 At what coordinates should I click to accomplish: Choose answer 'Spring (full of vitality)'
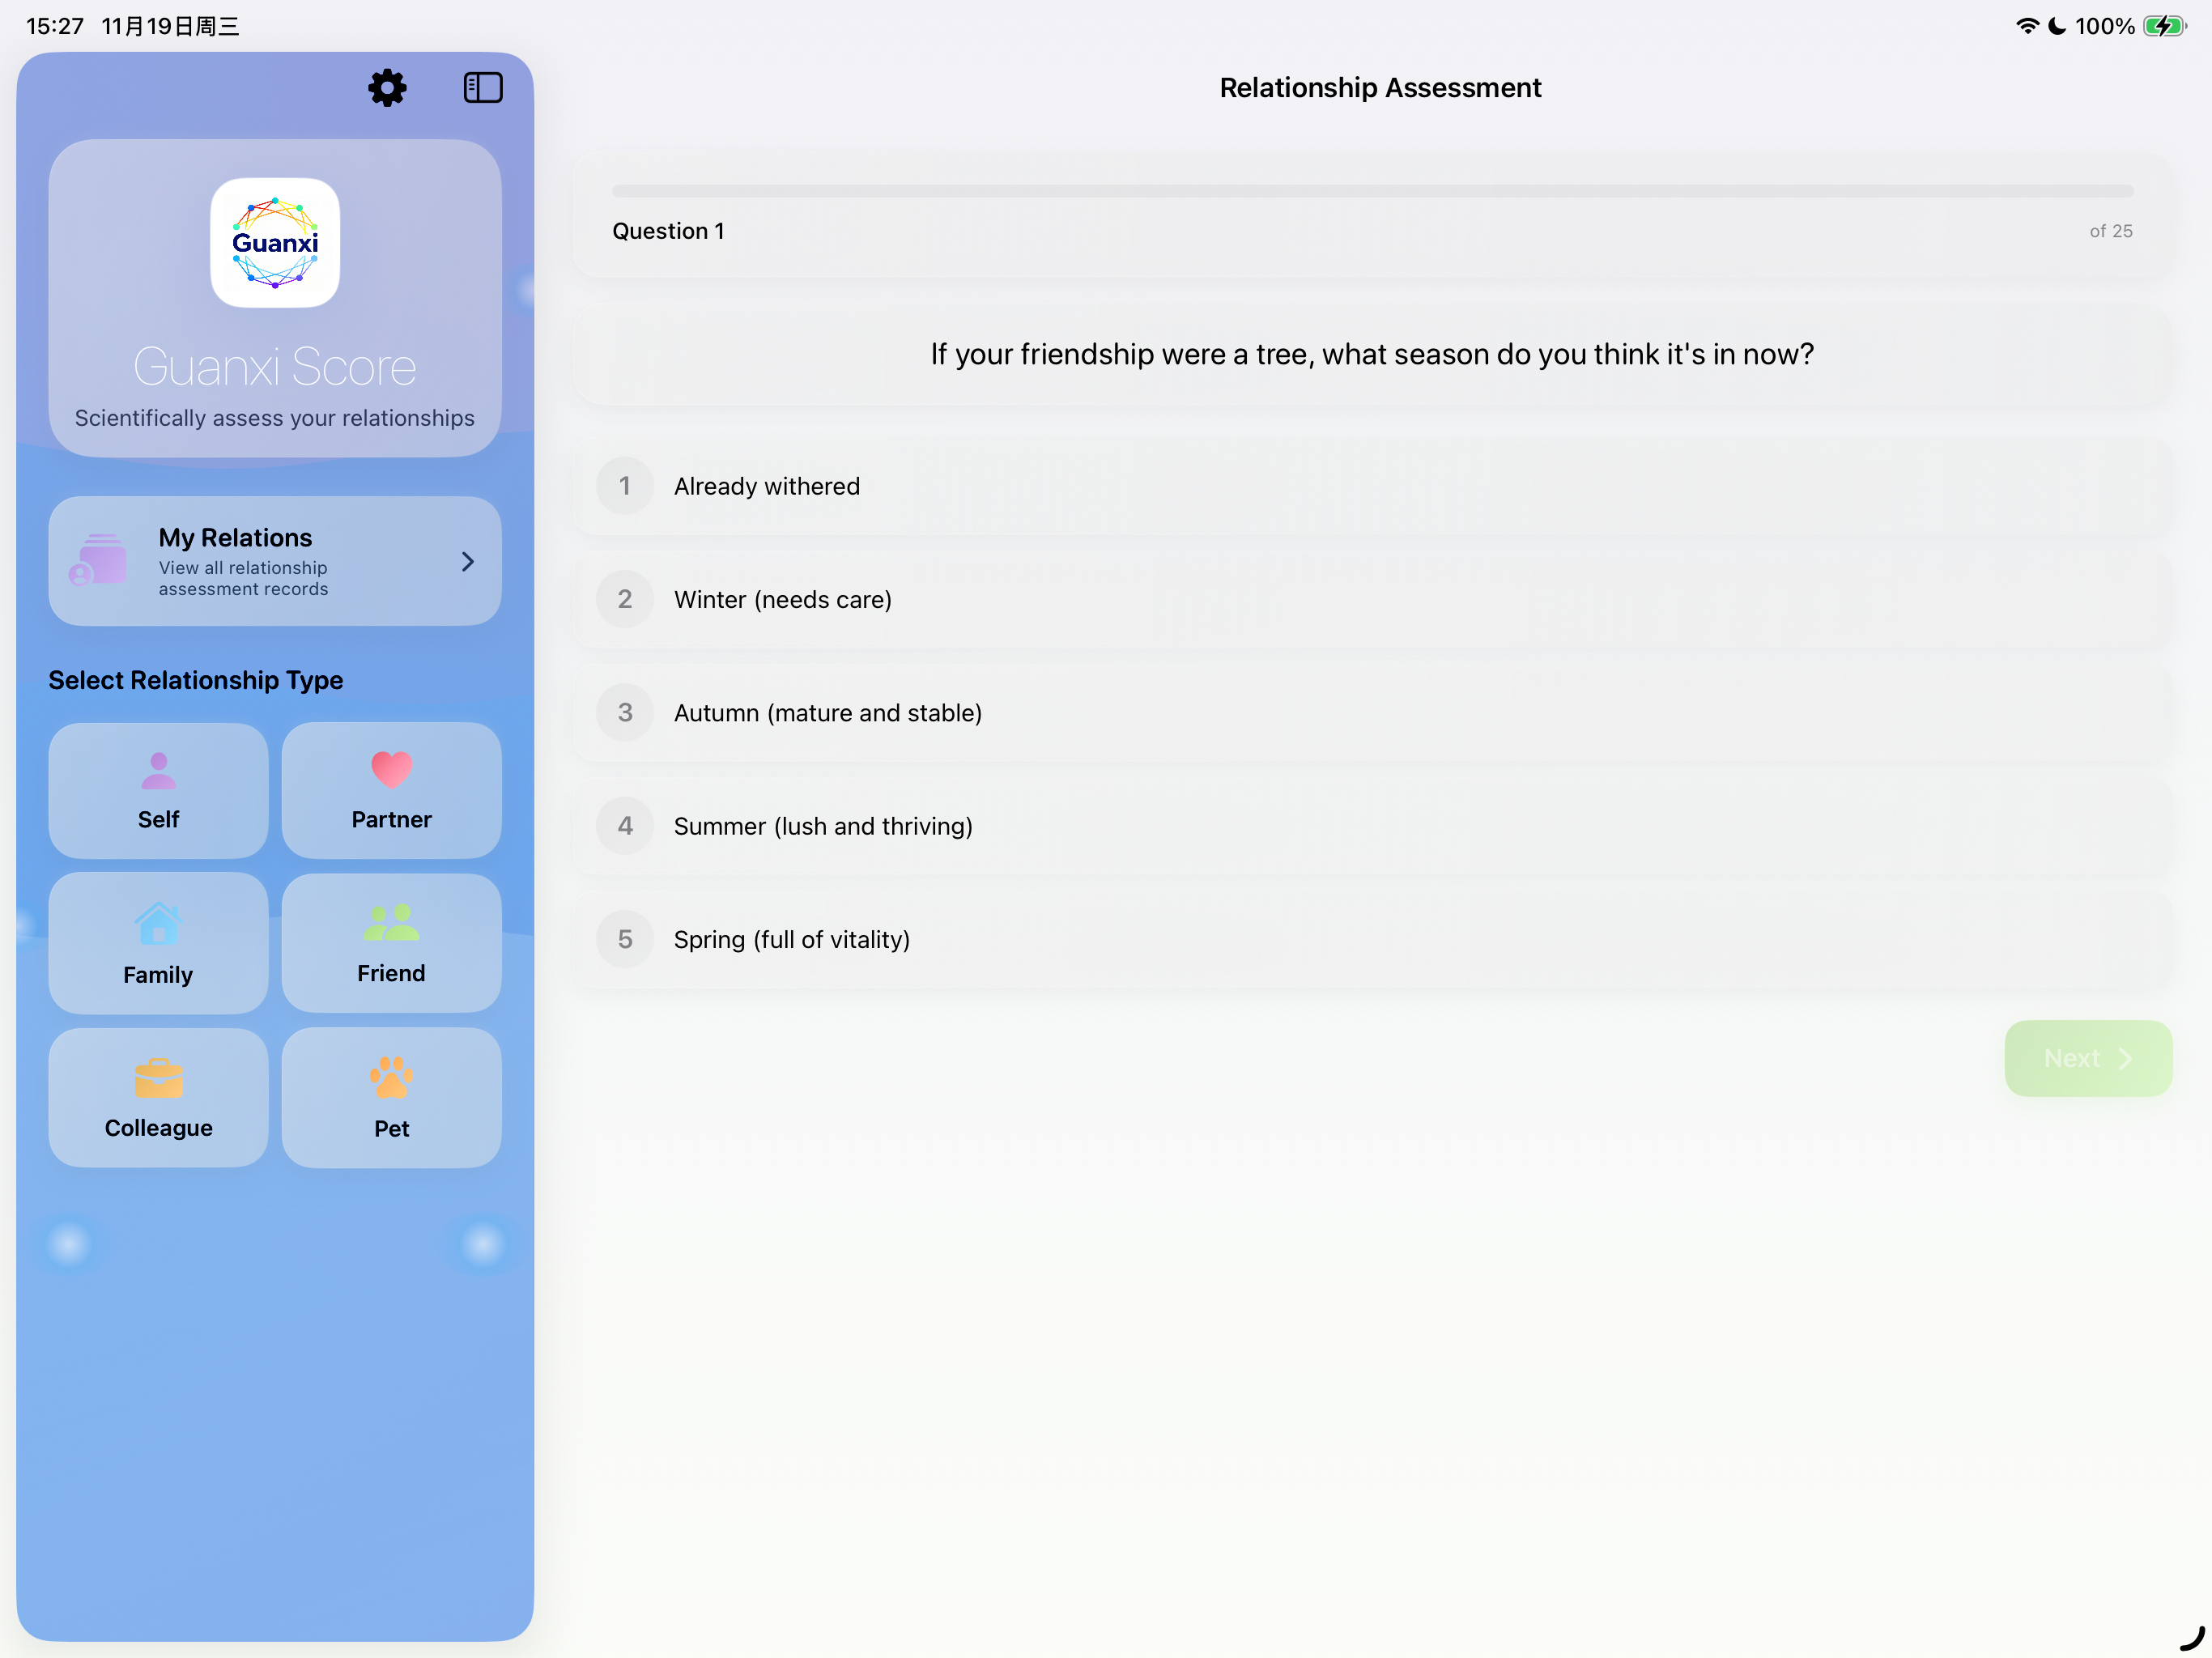pos(1372,939)
